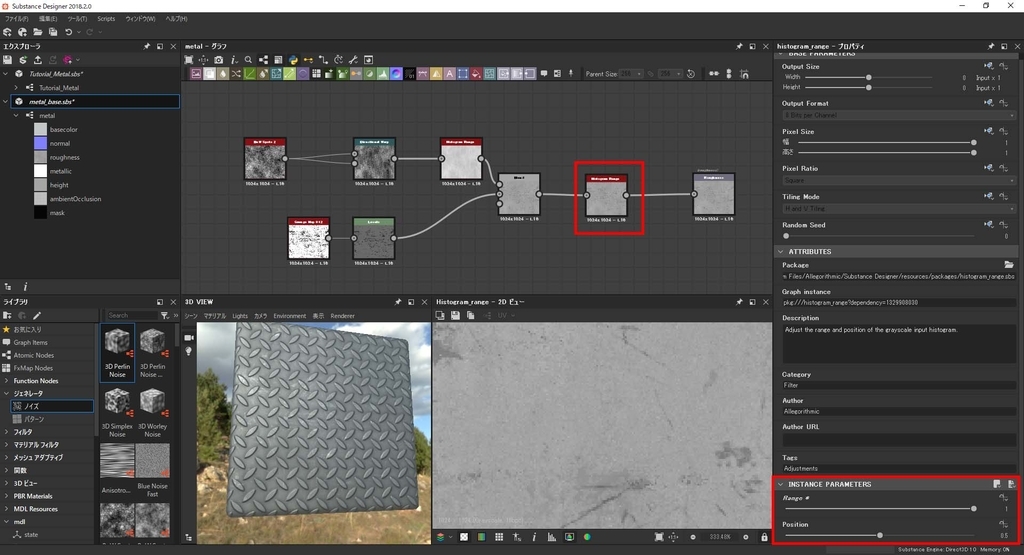Fit image to 2D view with frame icon
The width and height of the screenshot is (1024, 555).
659,537
